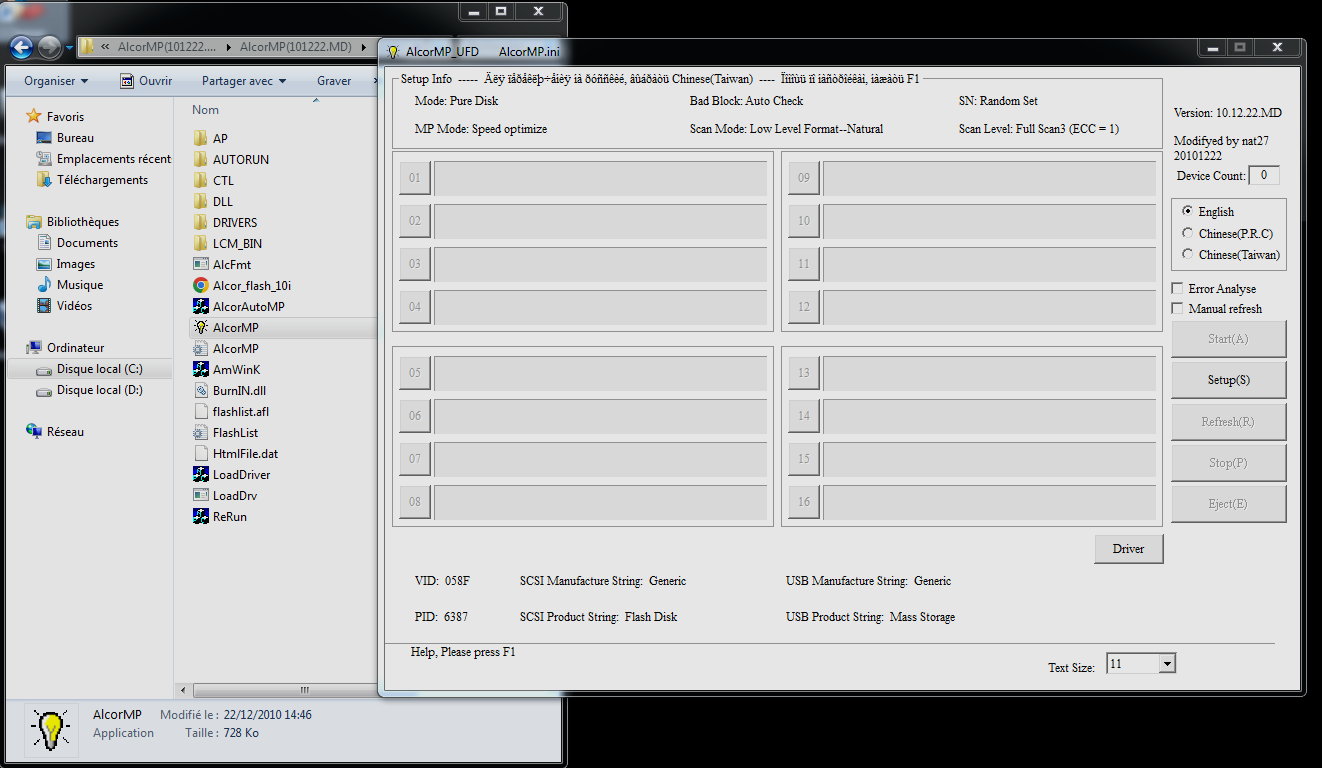The image size is (1322, 768).
Task: Select the HtmlFile.dat file icon
Action: click(200, 453)
